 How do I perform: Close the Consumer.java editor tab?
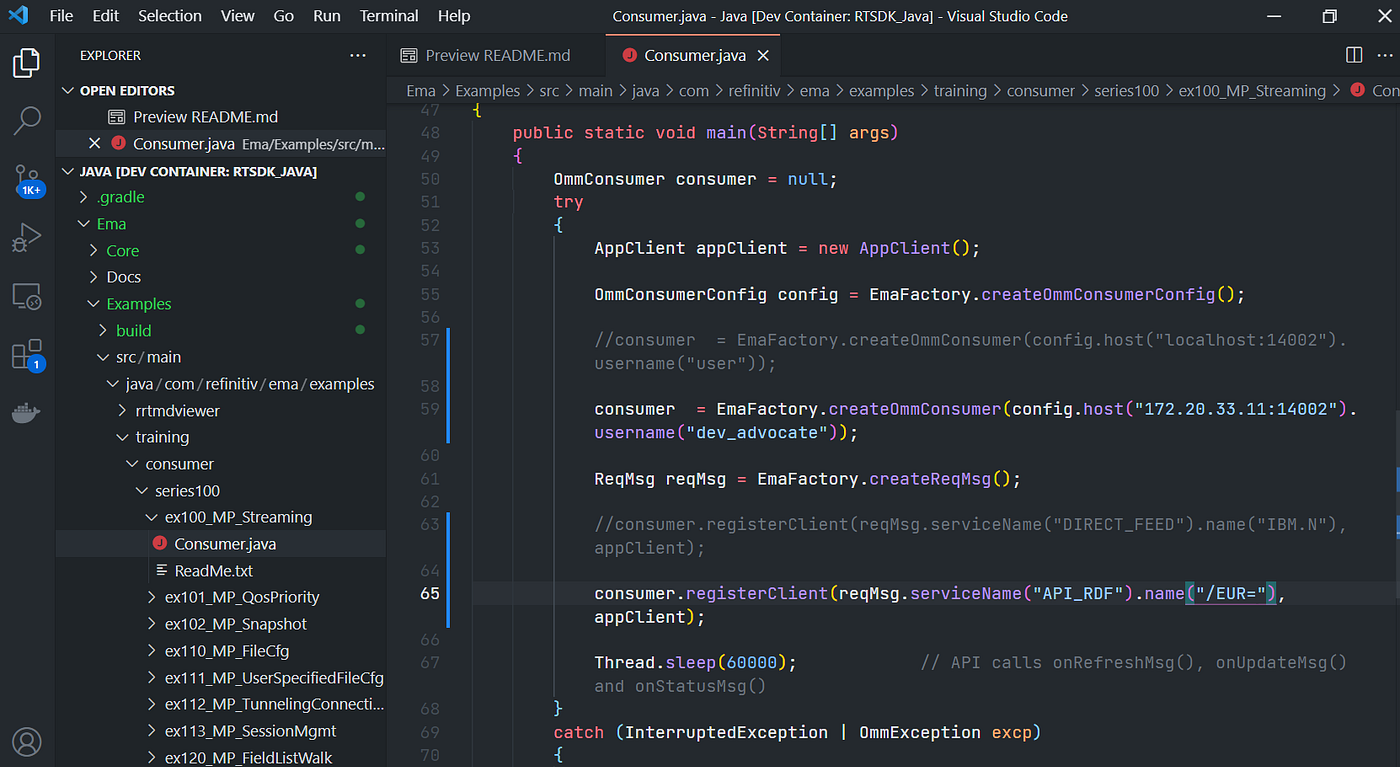(763, 56)
